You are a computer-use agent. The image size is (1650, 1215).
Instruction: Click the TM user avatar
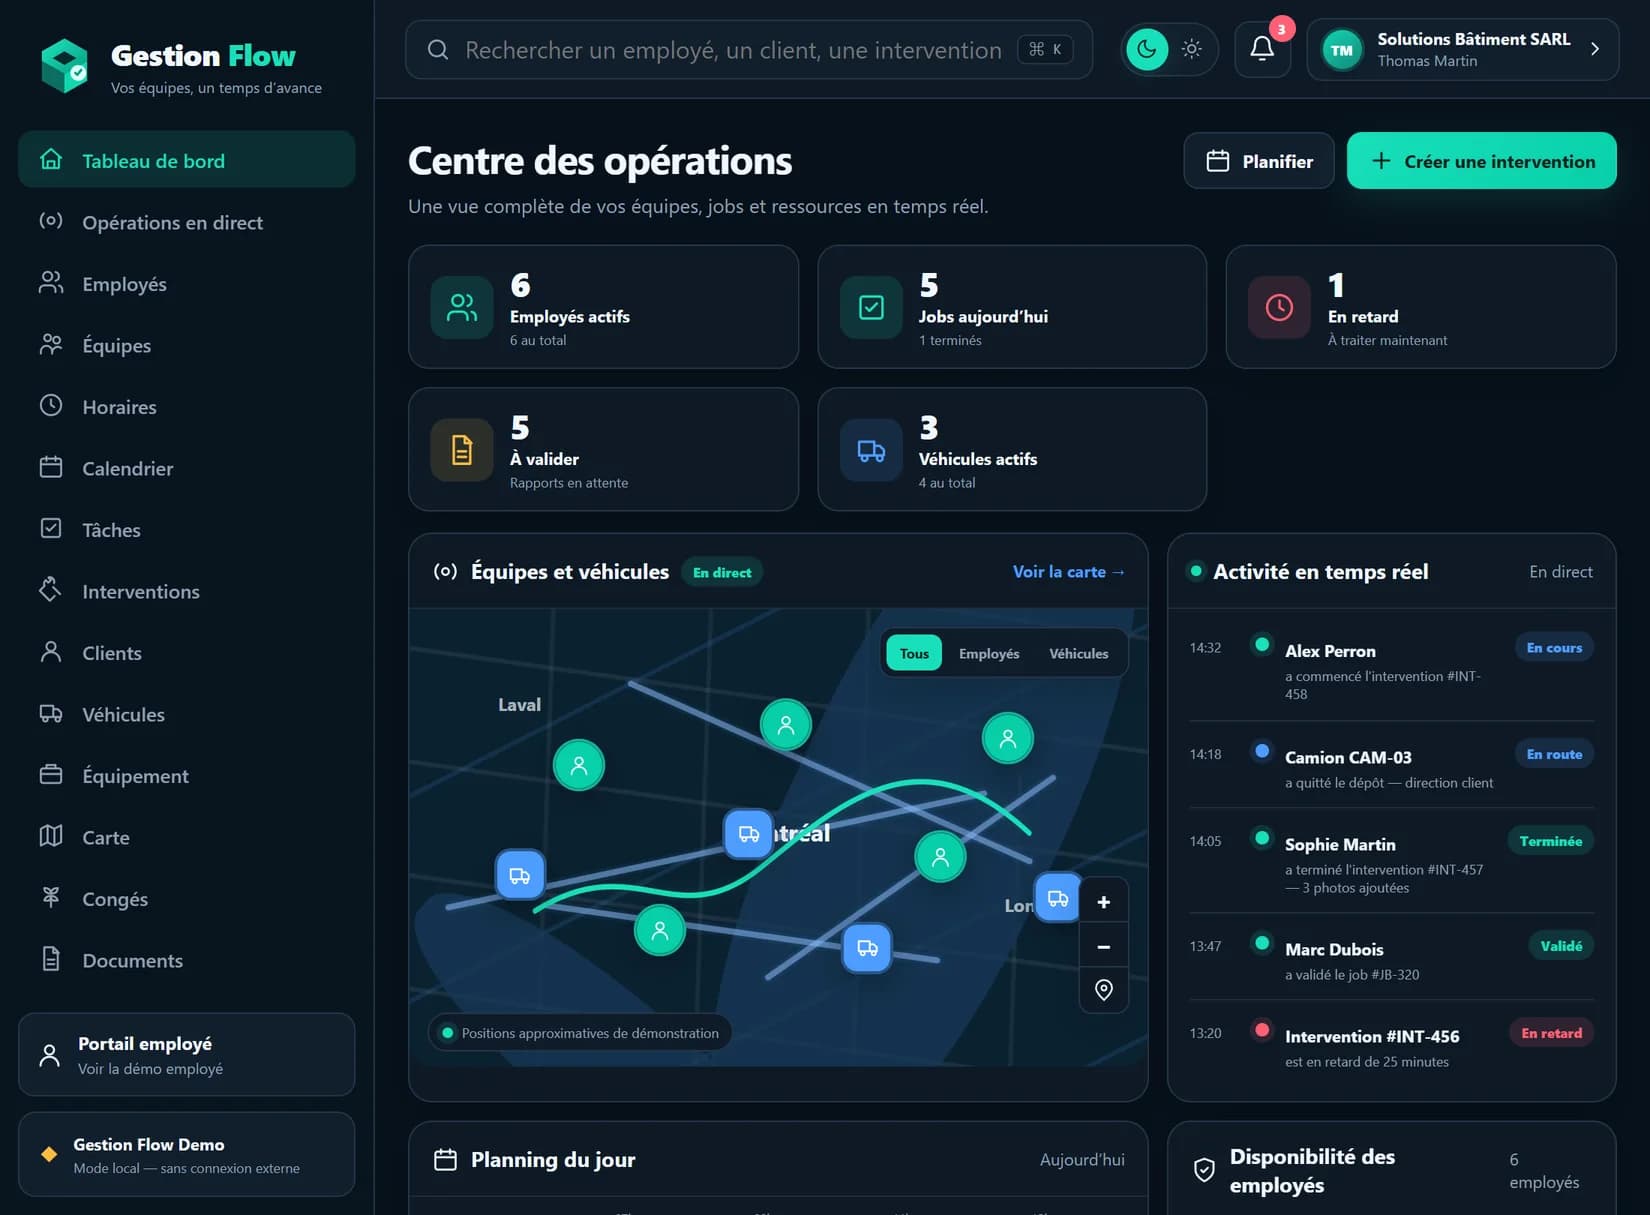1342,50
